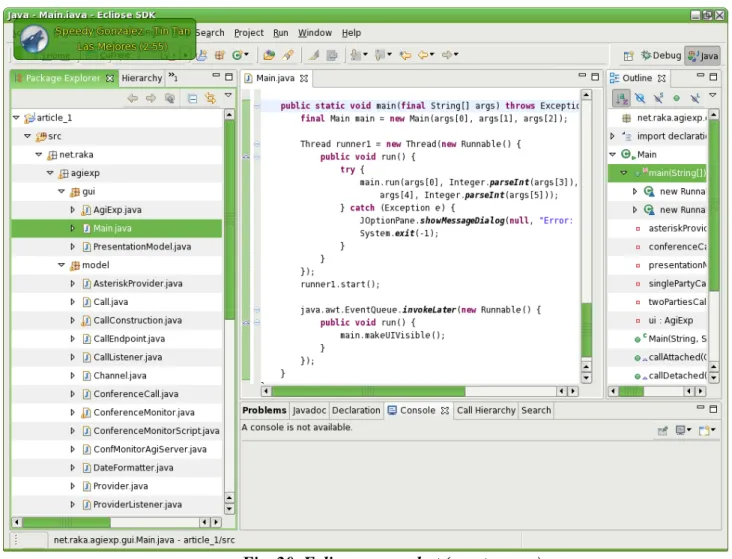
Task: Close the Package Explorer view tab
Action: tap(110, 78)
